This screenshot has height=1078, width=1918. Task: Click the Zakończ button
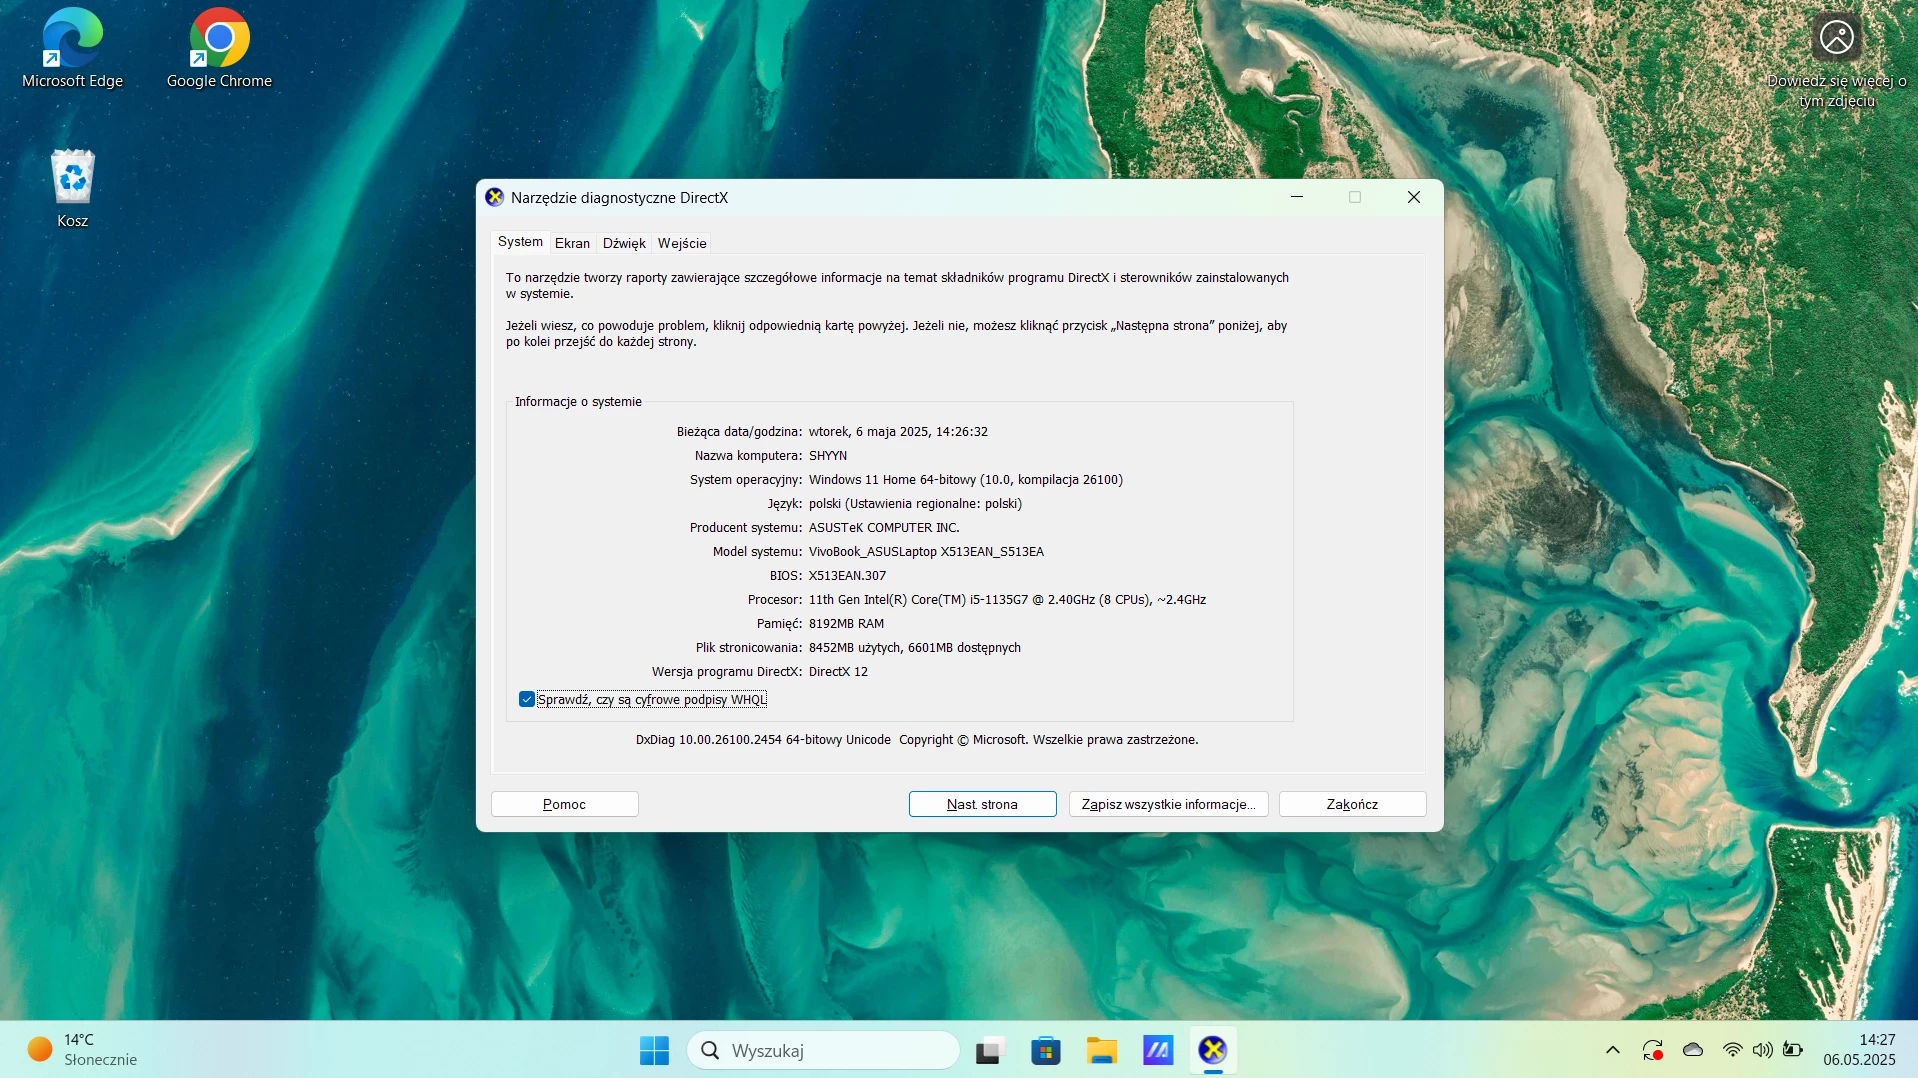coord(1352,804)
